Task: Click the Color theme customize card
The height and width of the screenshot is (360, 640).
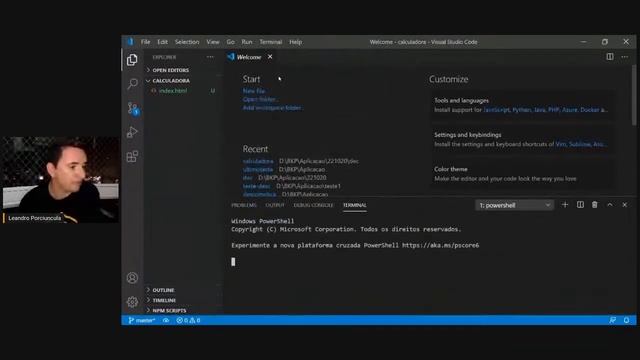Action: coord(522,174)
